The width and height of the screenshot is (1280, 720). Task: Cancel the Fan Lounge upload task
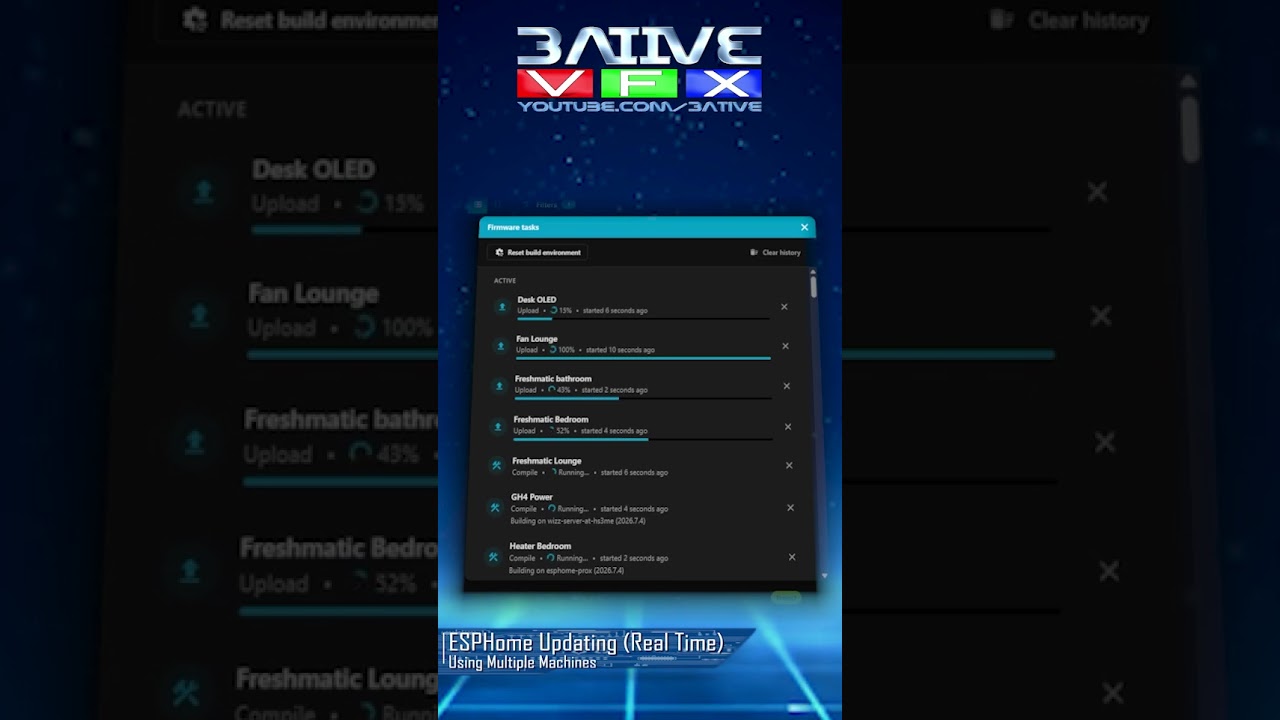pos(785,346)
